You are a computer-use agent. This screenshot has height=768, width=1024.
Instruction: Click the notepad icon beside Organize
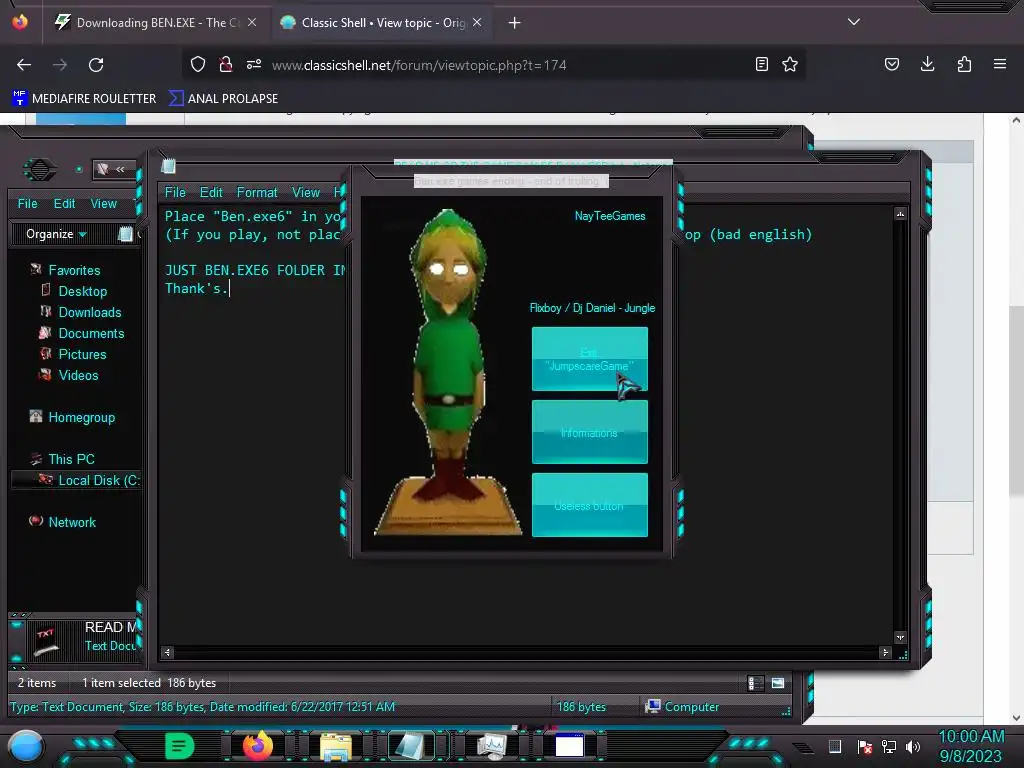(x=125, y=234)
